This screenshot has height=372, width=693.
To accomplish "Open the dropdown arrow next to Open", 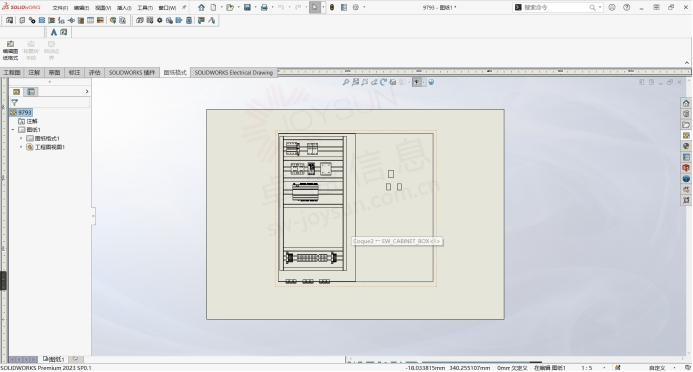I will pyautogui.click(x=239, y=8).
